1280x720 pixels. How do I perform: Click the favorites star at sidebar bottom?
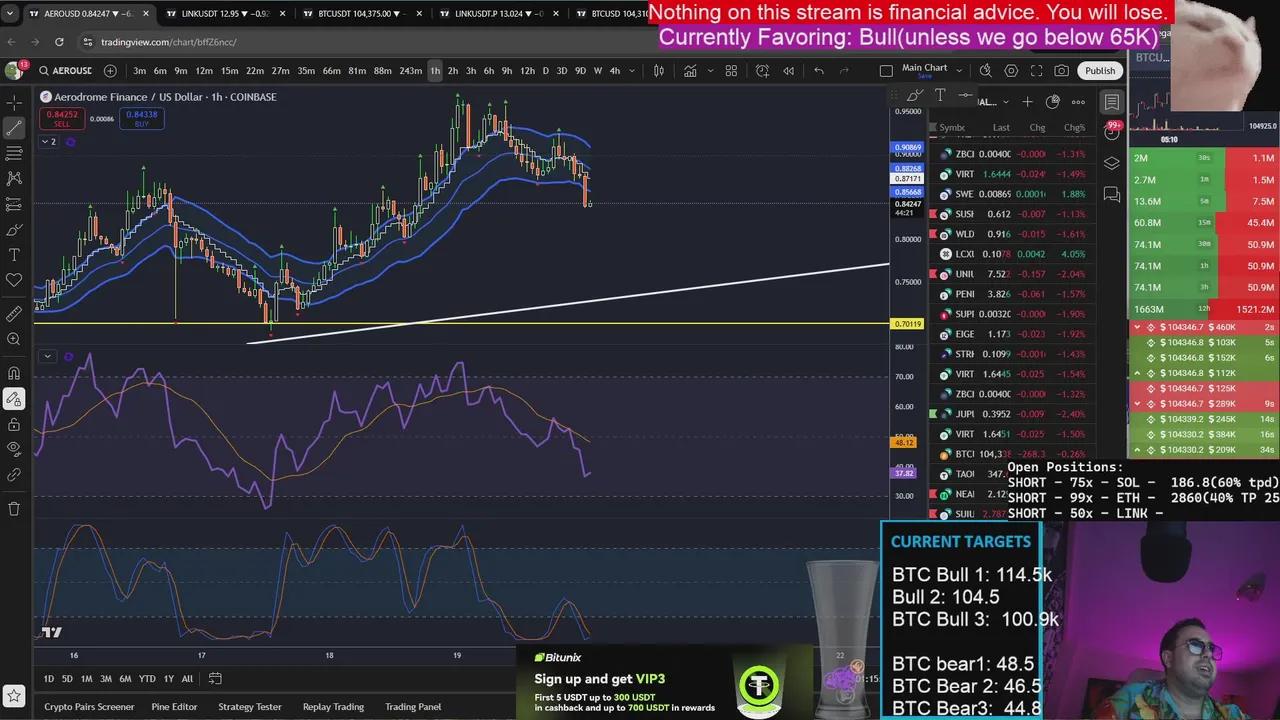[14, 695]
